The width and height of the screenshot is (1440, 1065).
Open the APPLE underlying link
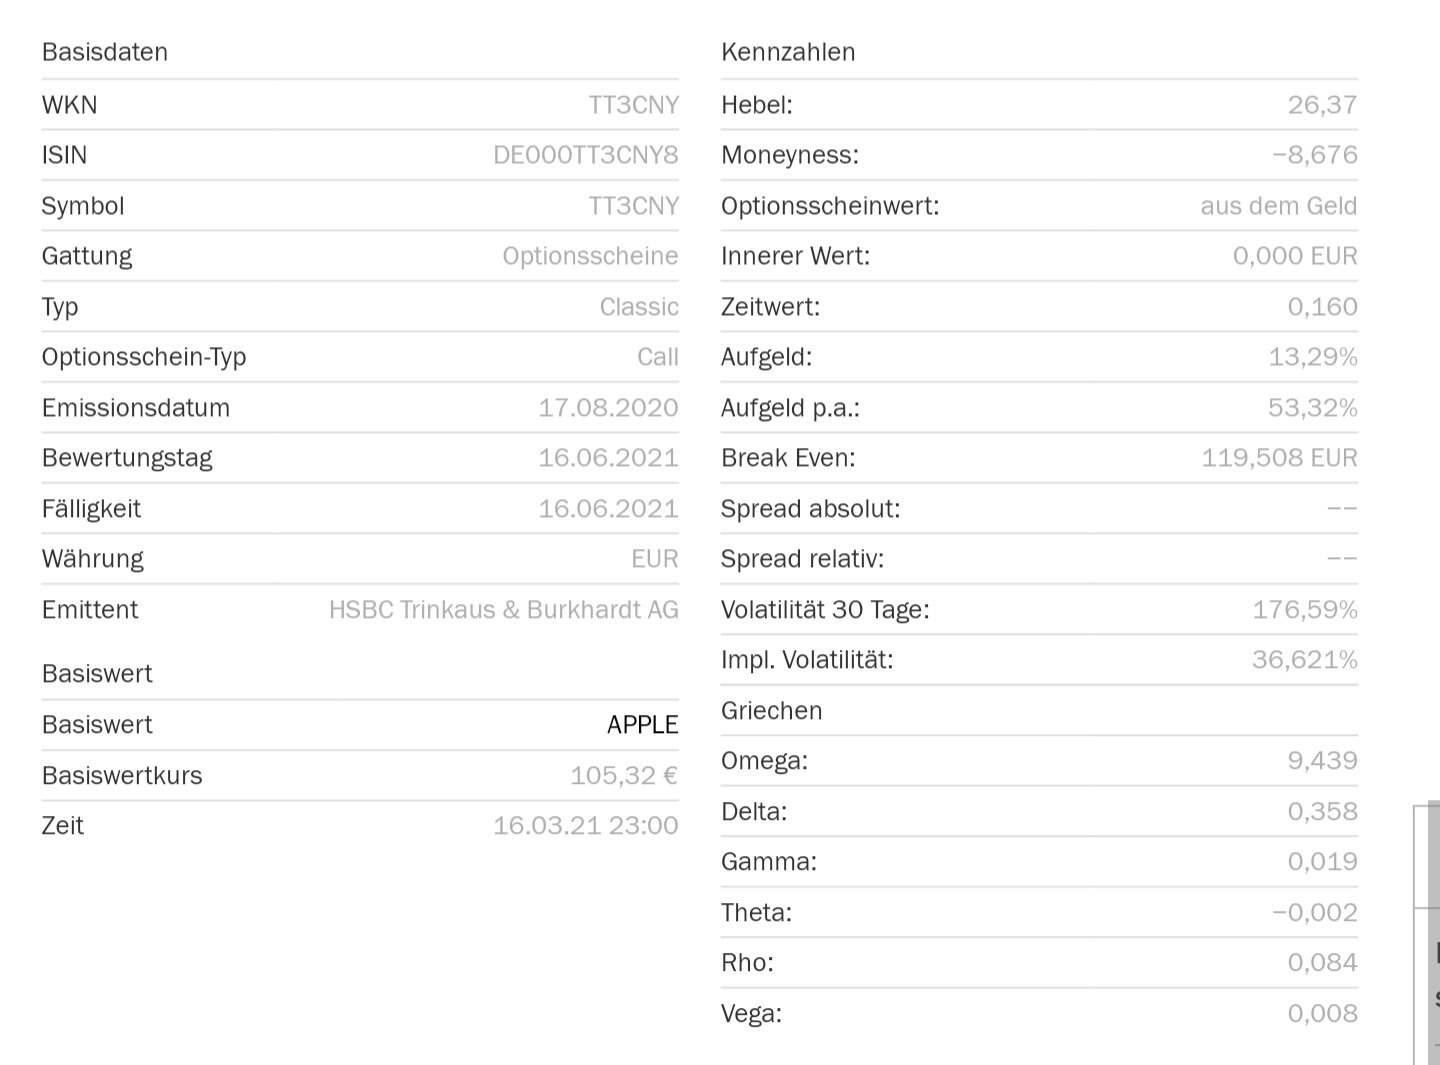pos(642,725)
